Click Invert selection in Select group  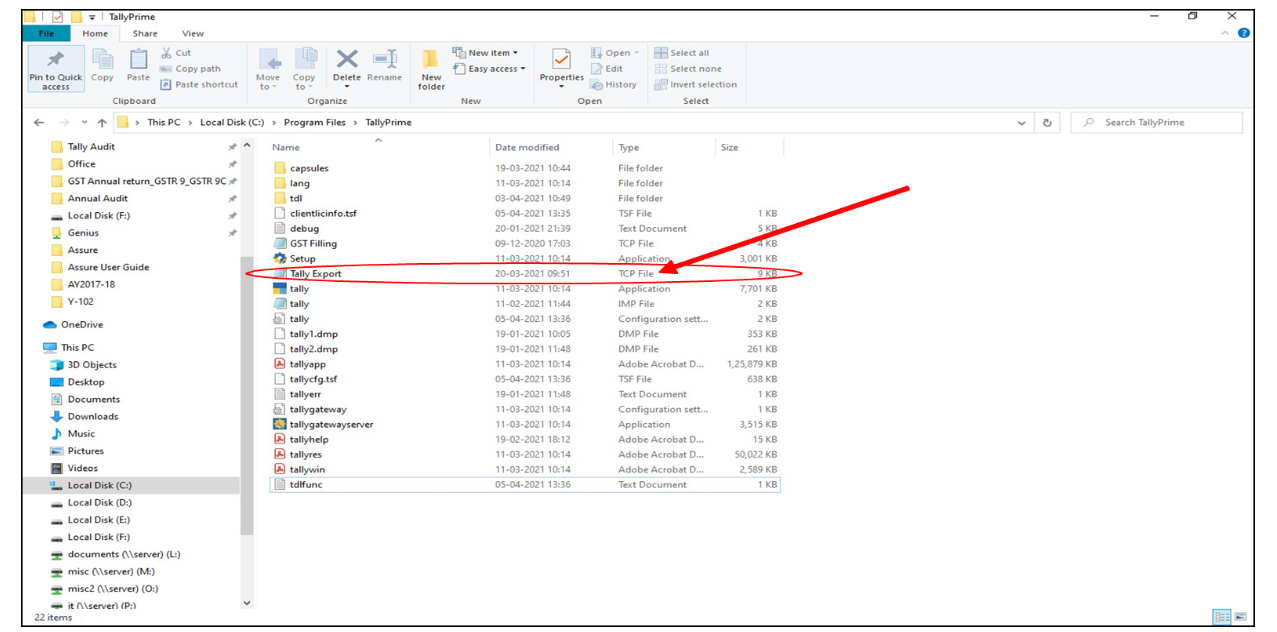(696, 85)
